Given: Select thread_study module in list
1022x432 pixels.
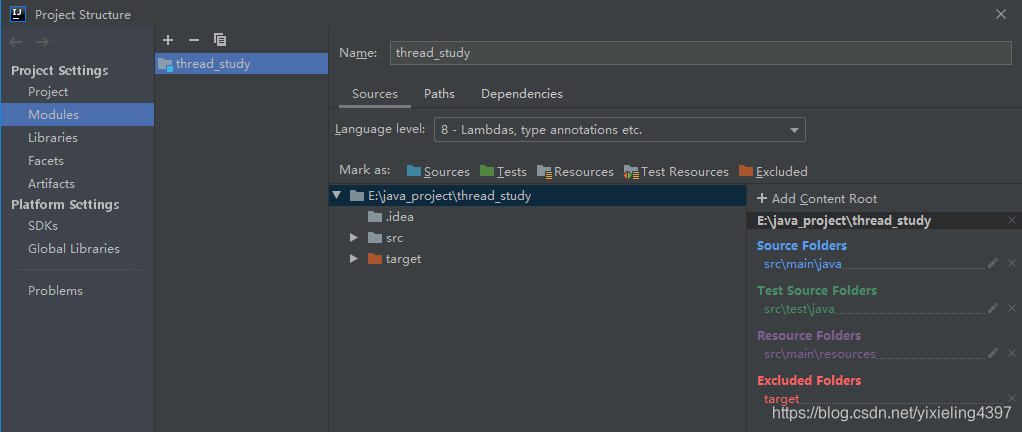Looking at the screenshot, I should click(241, 64).
